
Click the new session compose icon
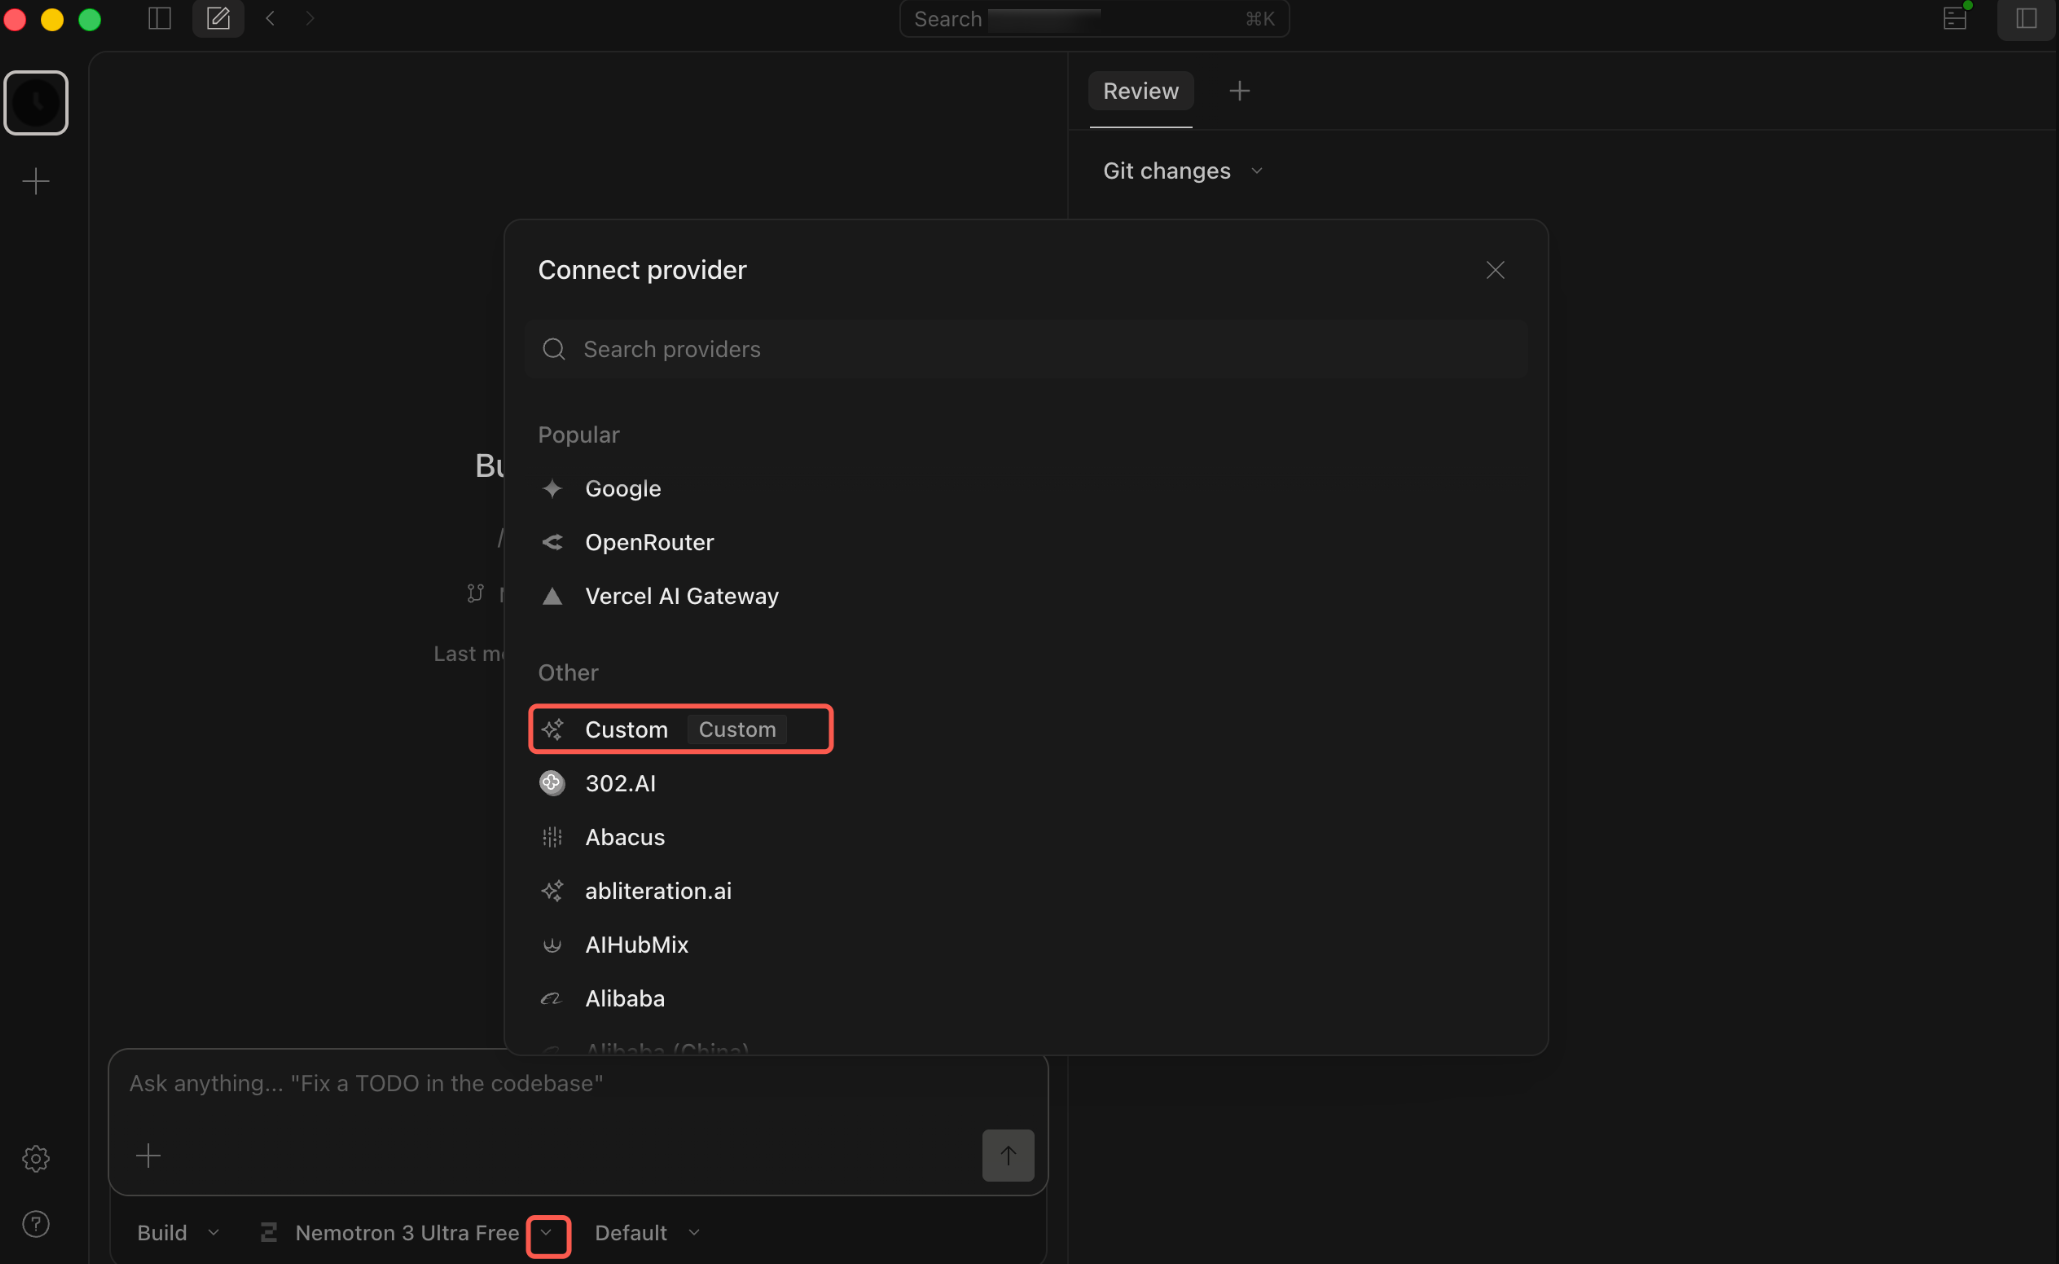(x=218, y=18)
